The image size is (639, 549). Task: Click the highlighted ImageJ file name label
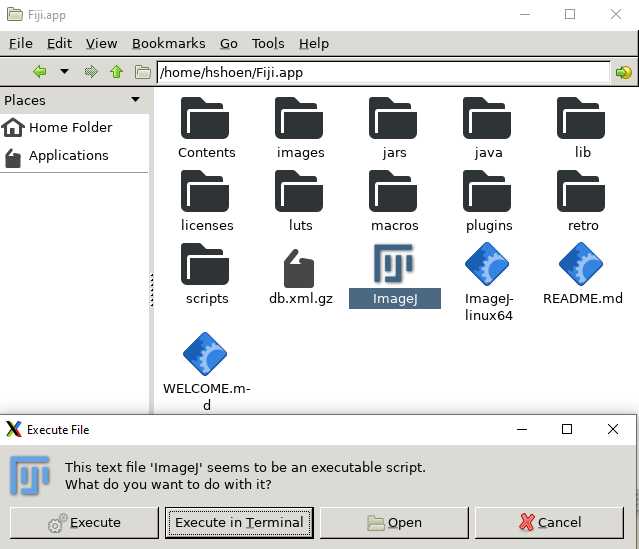point(395,298)
